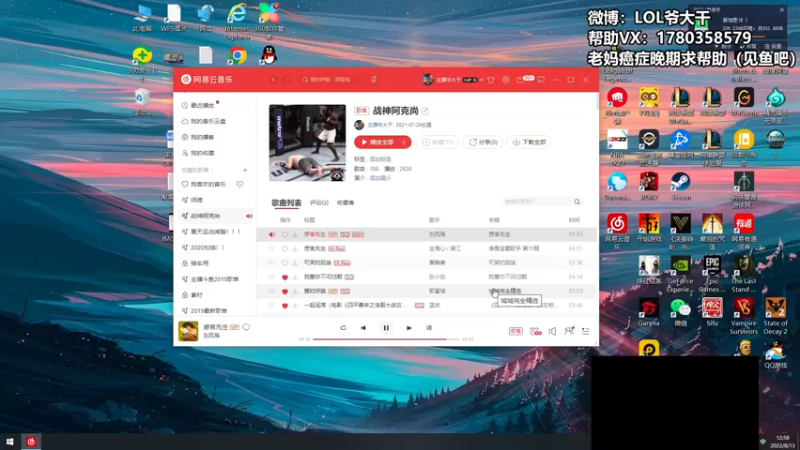The width and height of the screenshot is (800, 450).
Task: Click the 添加简介 link
Action: pos(380,178)
